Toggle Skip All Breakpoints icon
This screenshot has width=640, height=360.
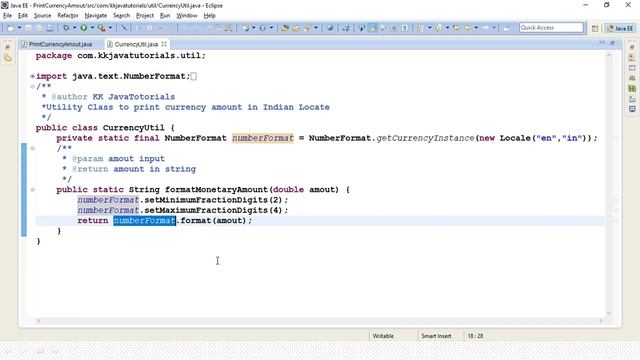[x=124, y=28]
